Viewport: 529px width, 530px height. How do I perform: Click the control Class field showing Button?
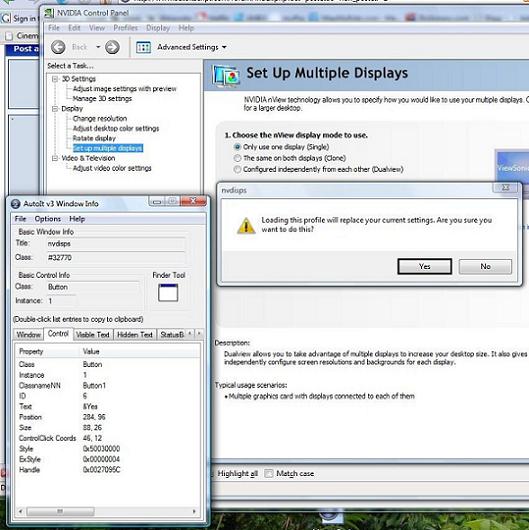click(93, 287)
